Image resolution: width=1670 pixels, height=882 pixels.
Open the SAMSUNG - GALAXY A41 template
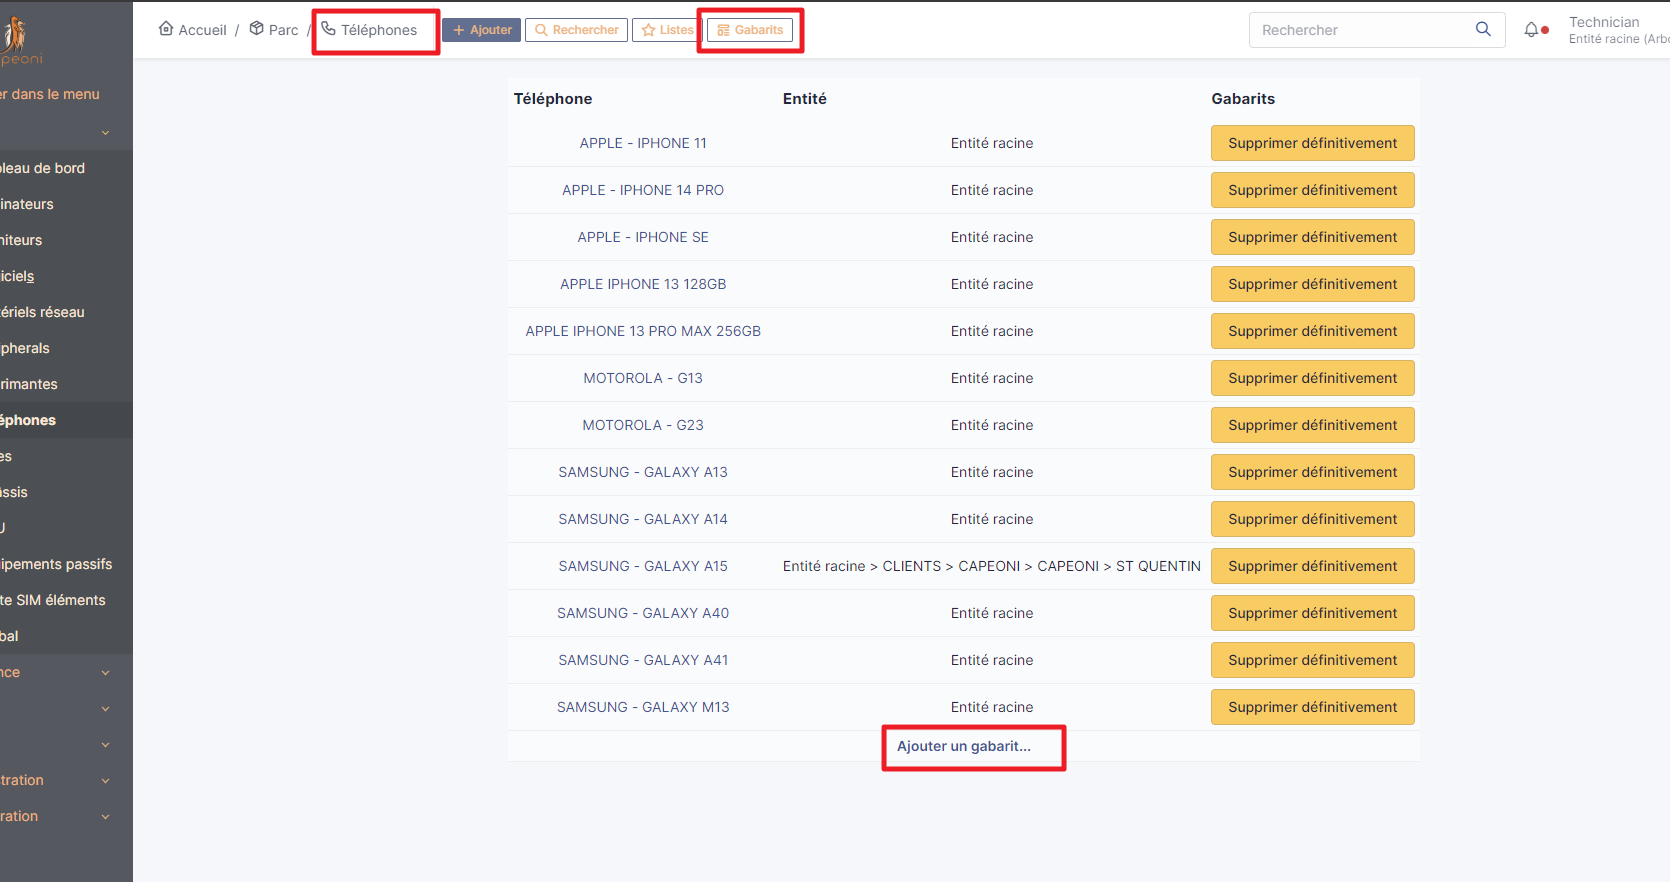[643, 660]
